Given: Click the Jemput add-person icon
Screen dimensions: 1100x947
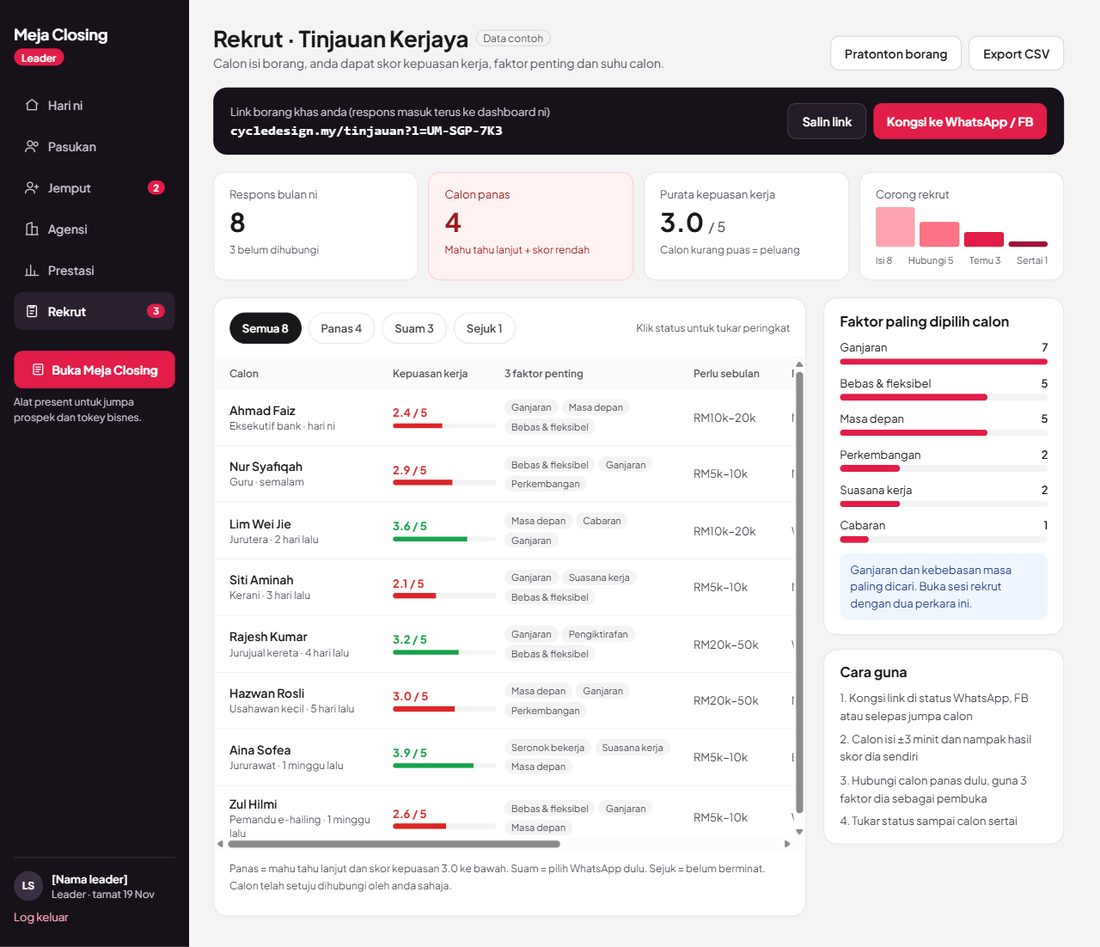Looking at the screenshot, I should (32, 188).
